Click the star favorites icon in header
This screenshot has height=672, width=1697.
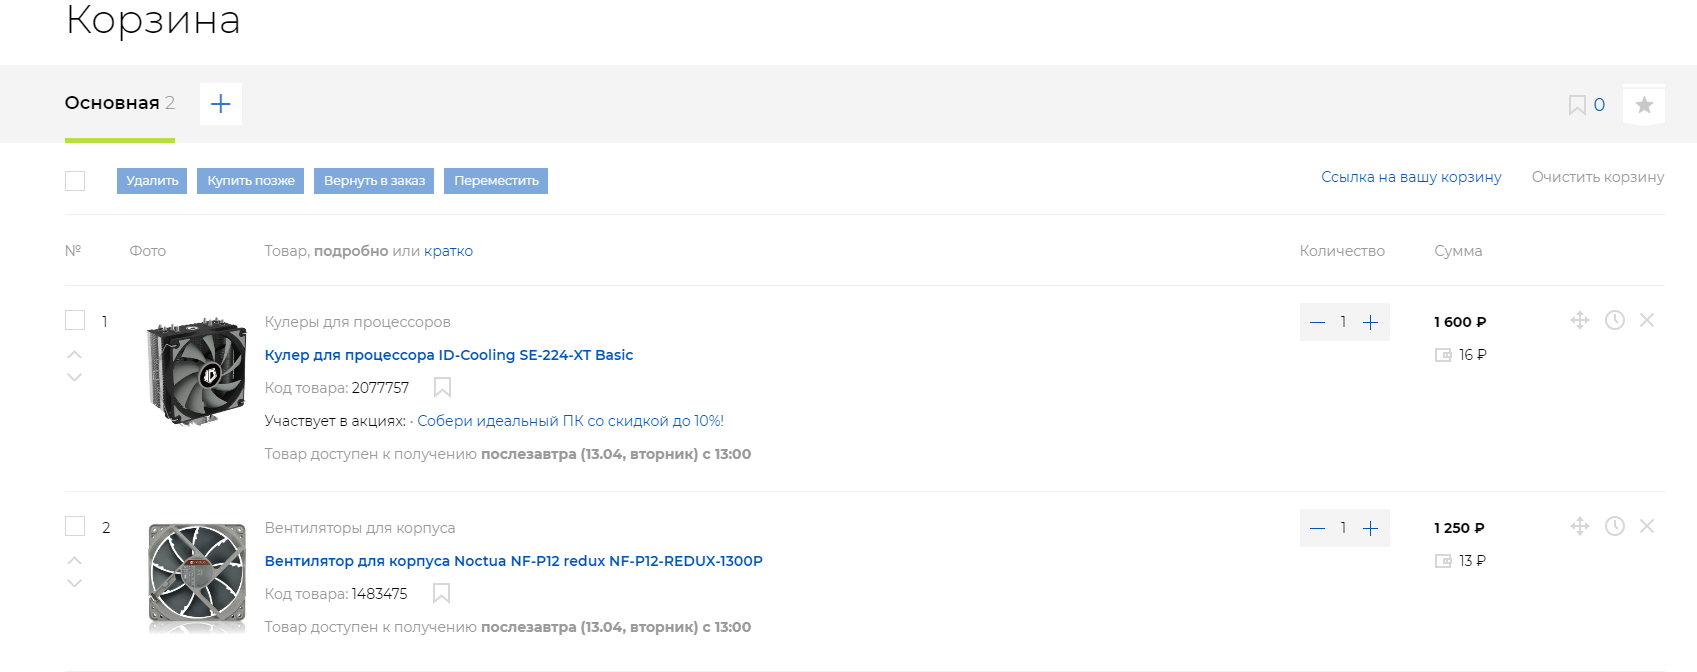tap(1644, 105)
